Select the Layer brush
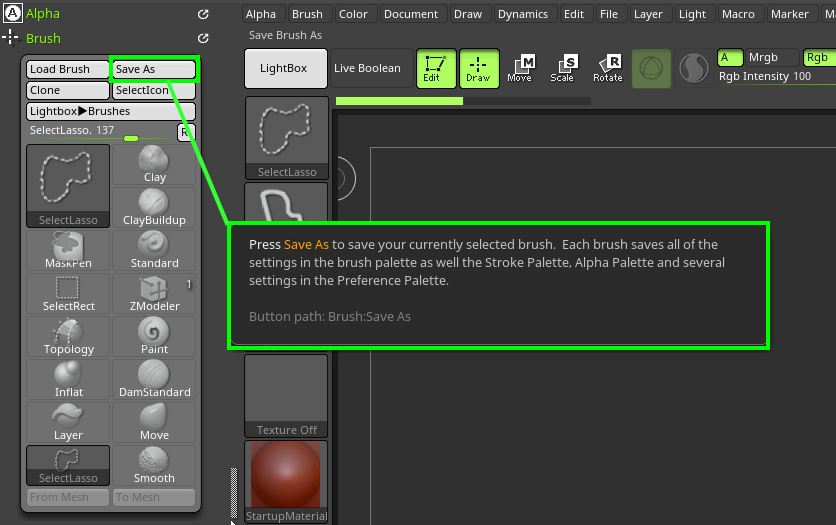This screenshot has width=836, height=525. pos(68,423)
